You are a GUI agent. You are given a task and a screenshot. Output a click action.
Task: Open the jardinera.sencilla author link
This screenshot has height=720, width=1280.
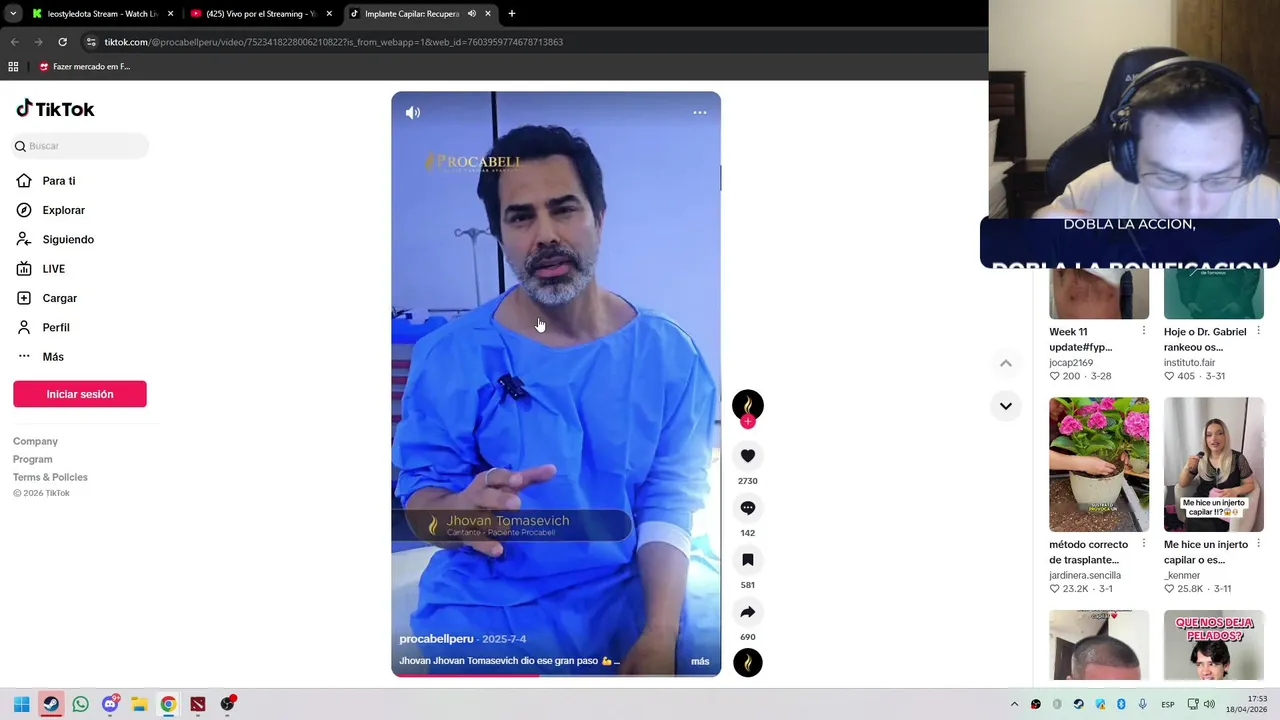pyautogui.click(x=1085, y=576)
